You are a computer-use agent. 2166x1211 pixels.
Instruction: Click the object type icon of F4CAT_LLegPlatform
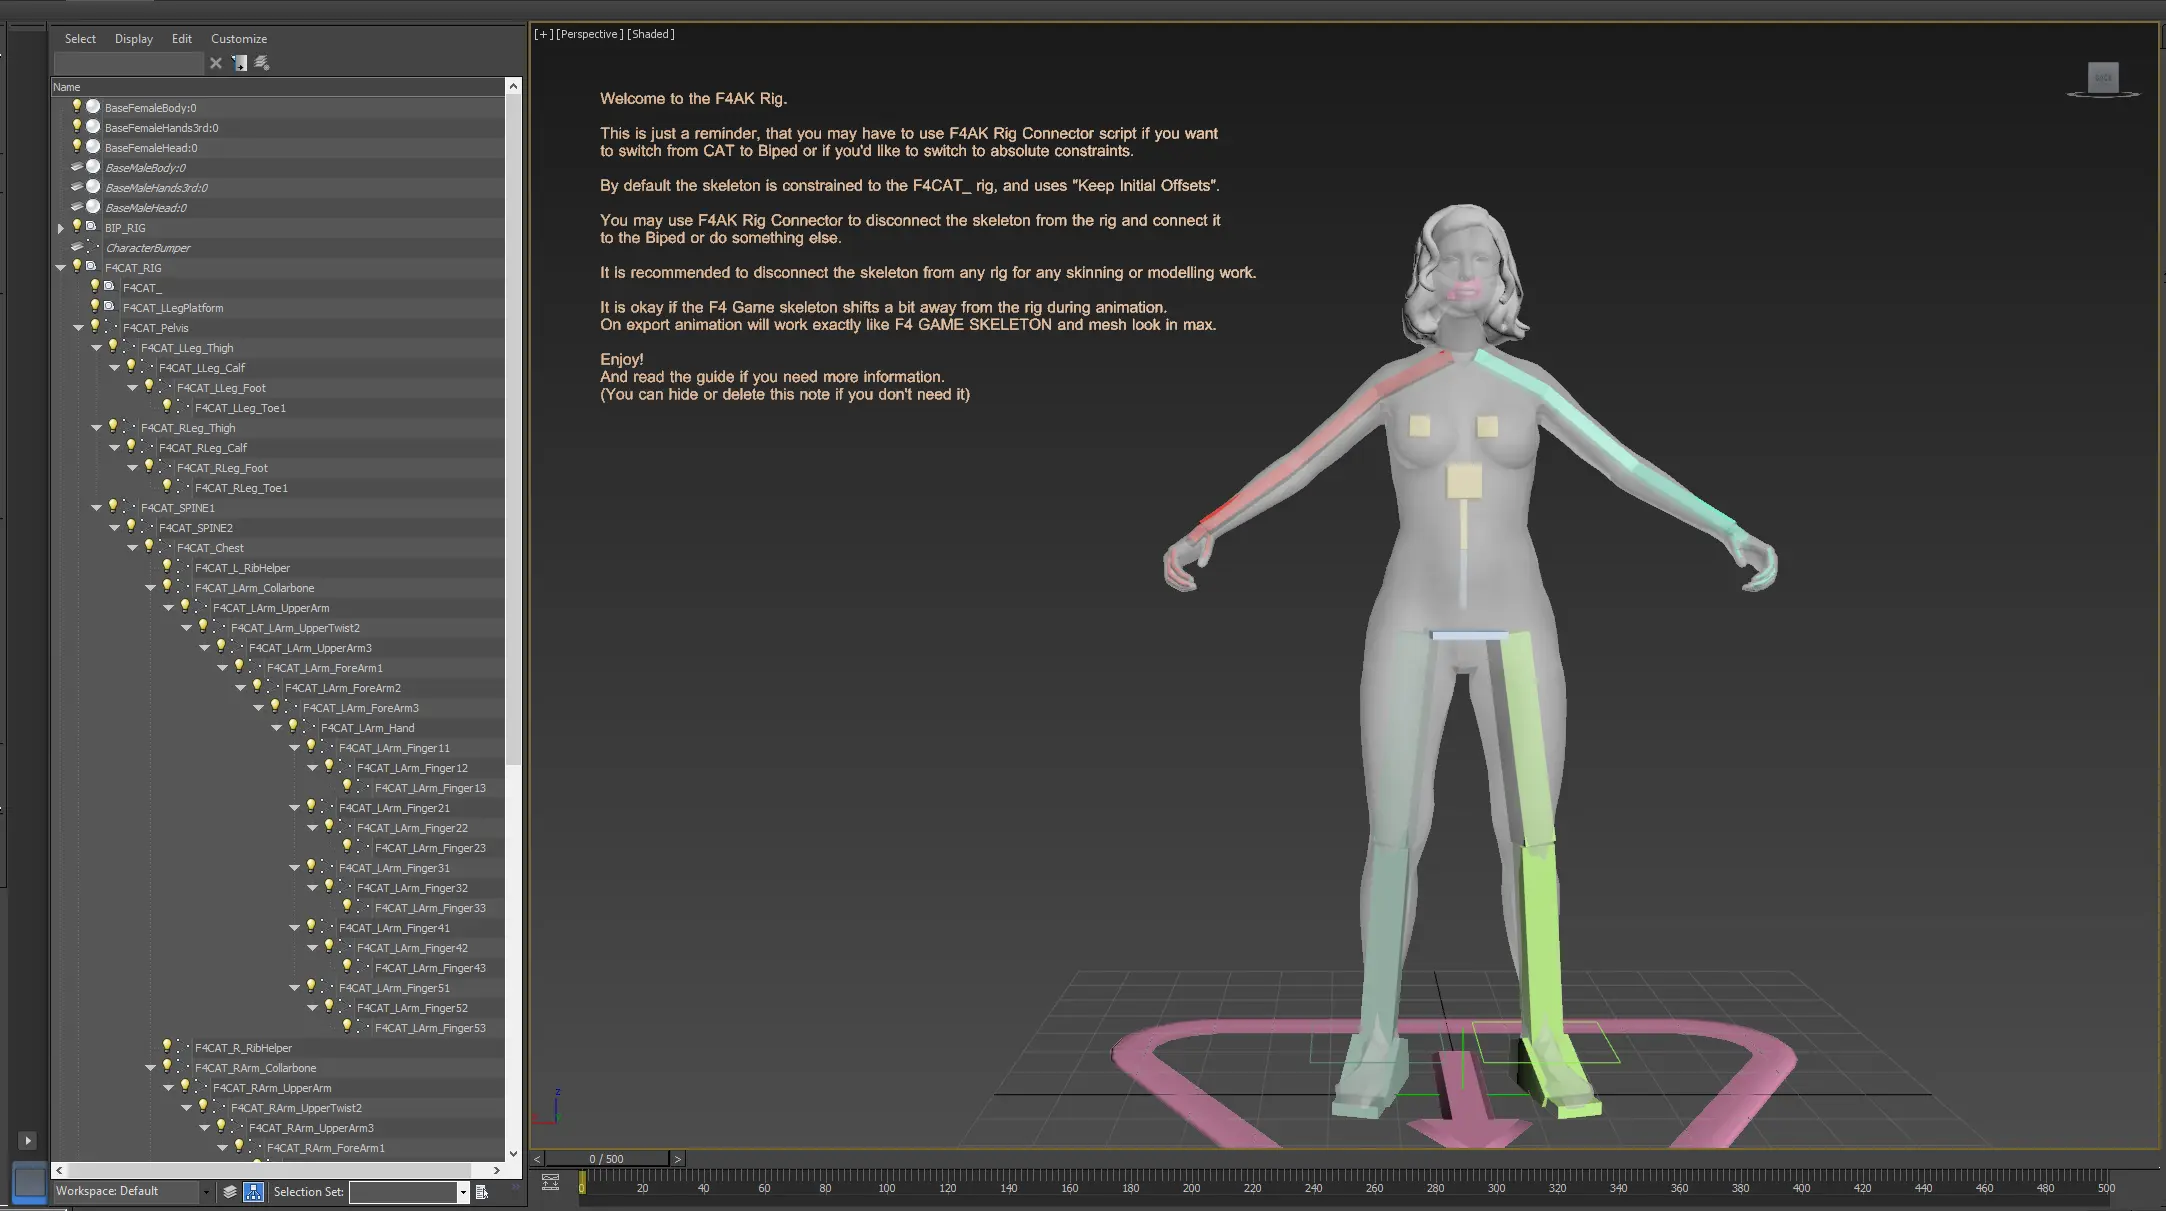(110, 307)
